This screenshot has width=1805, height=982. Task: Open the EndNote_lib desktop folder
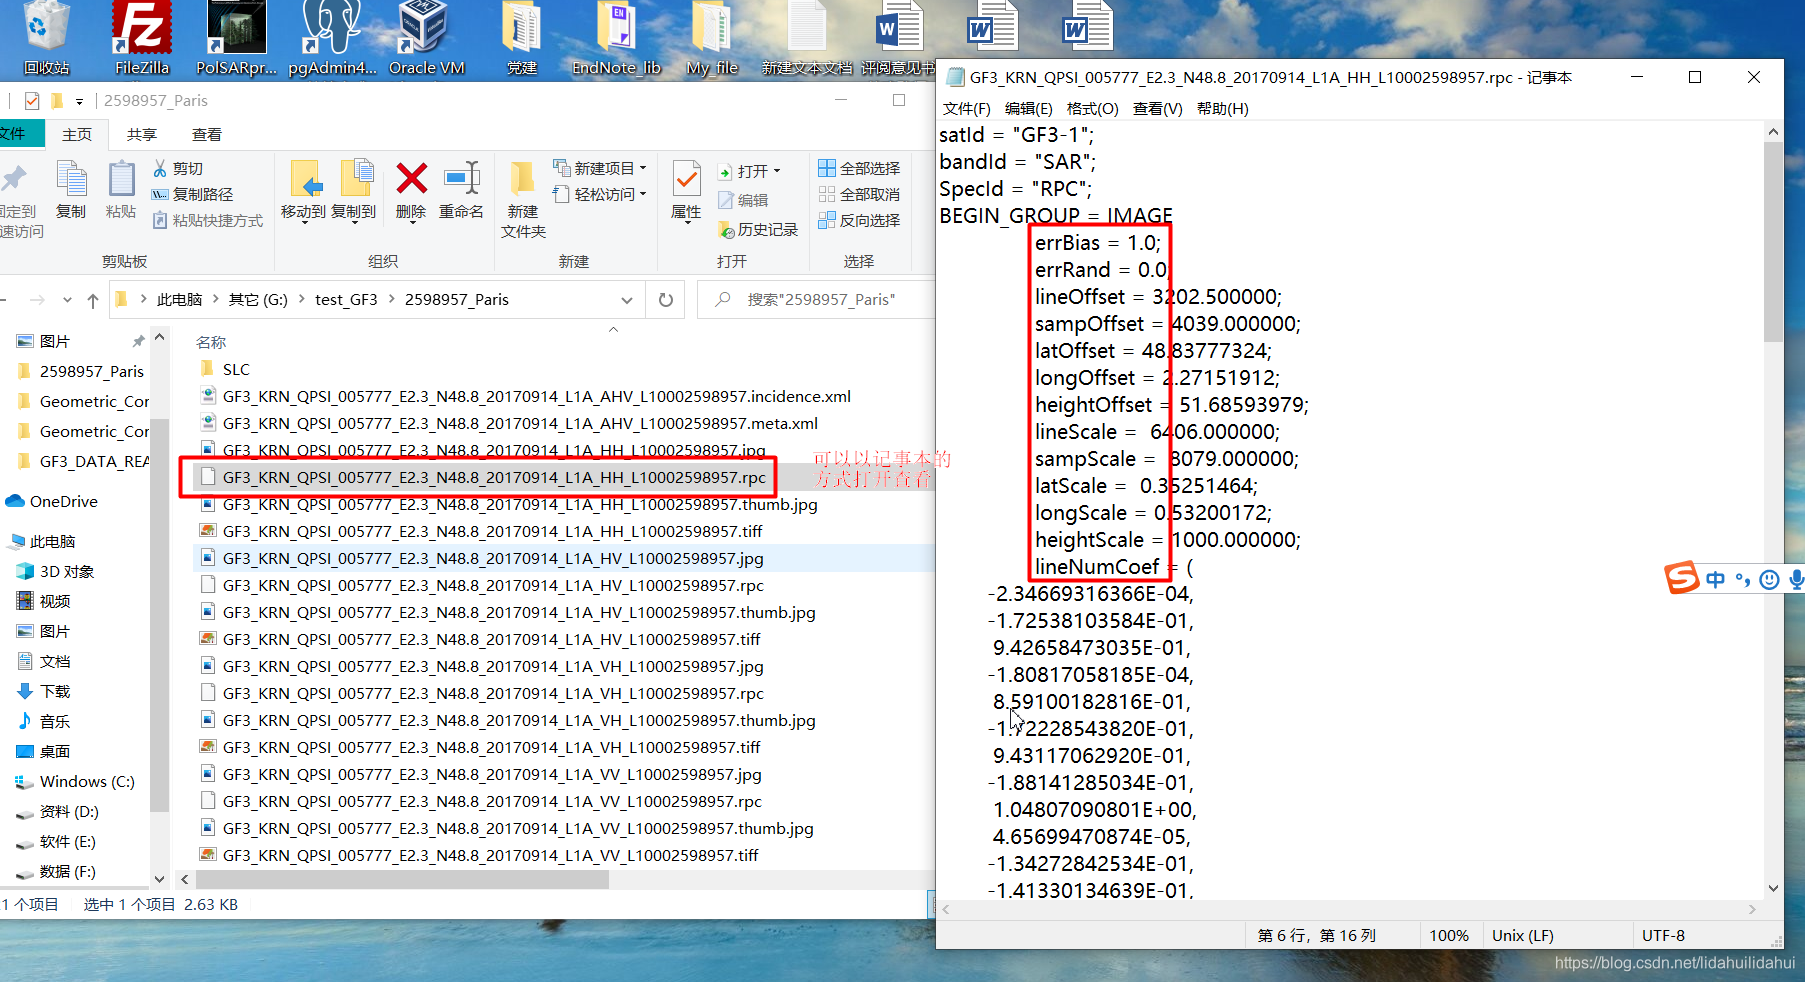click(x=616, y=38)
